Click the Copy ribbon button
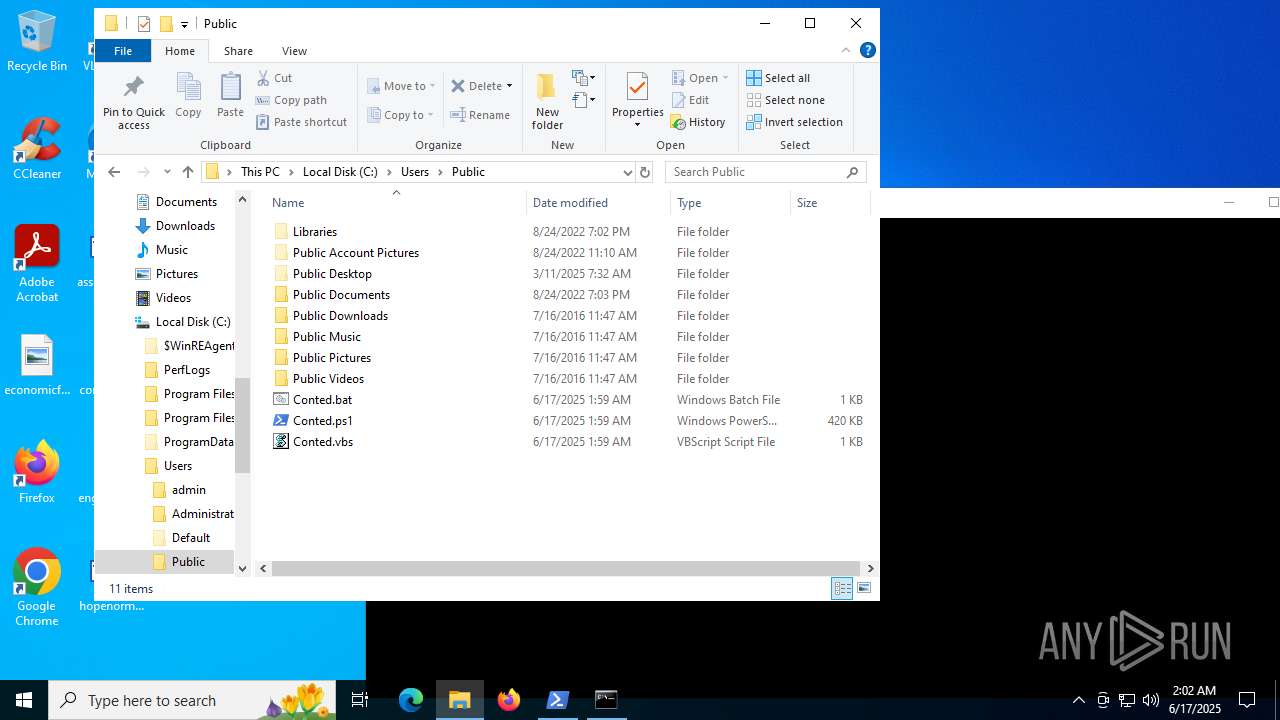1280x720 pixels. pyautogui.click(x=188, y=96)
